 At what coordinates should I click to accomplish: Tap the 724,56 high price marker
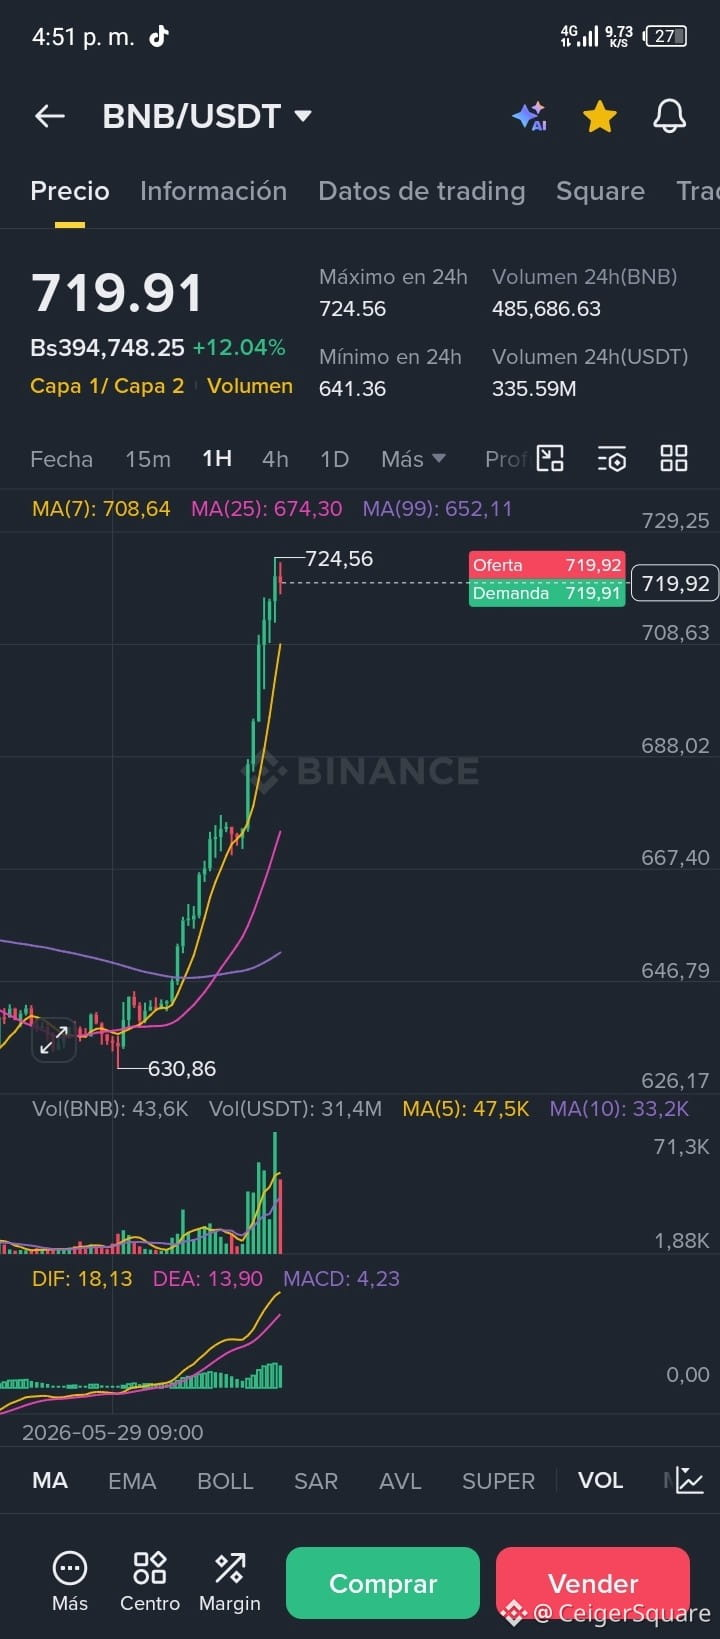pyautogui.click(x=339, y=559)
